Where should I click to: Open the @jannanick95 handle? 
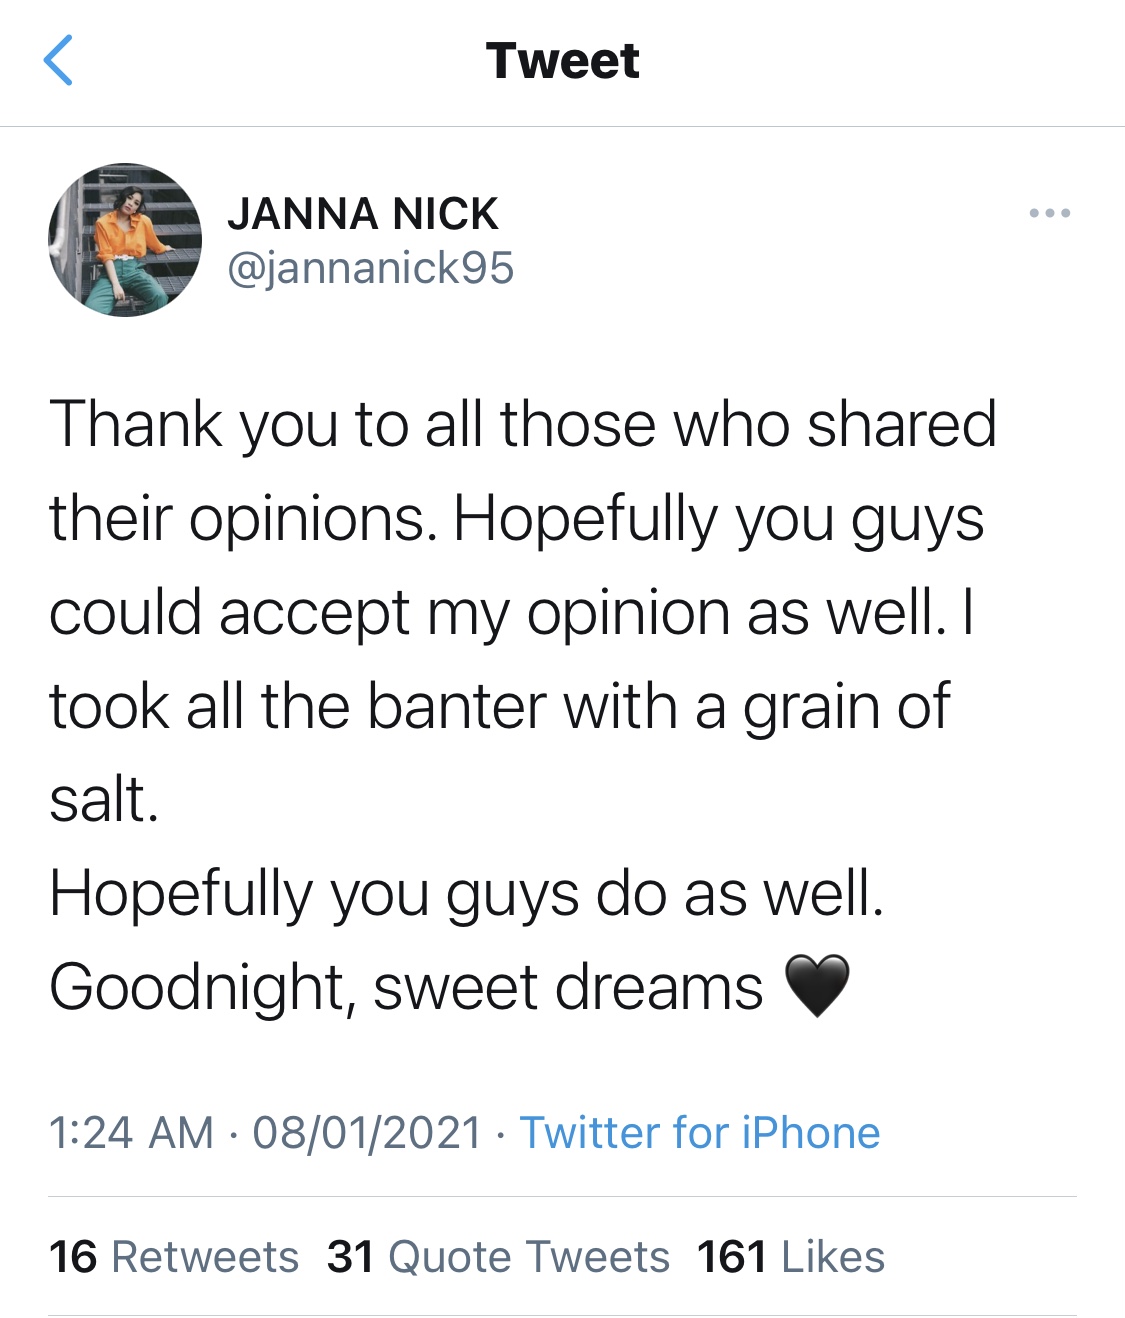point(370,268)
